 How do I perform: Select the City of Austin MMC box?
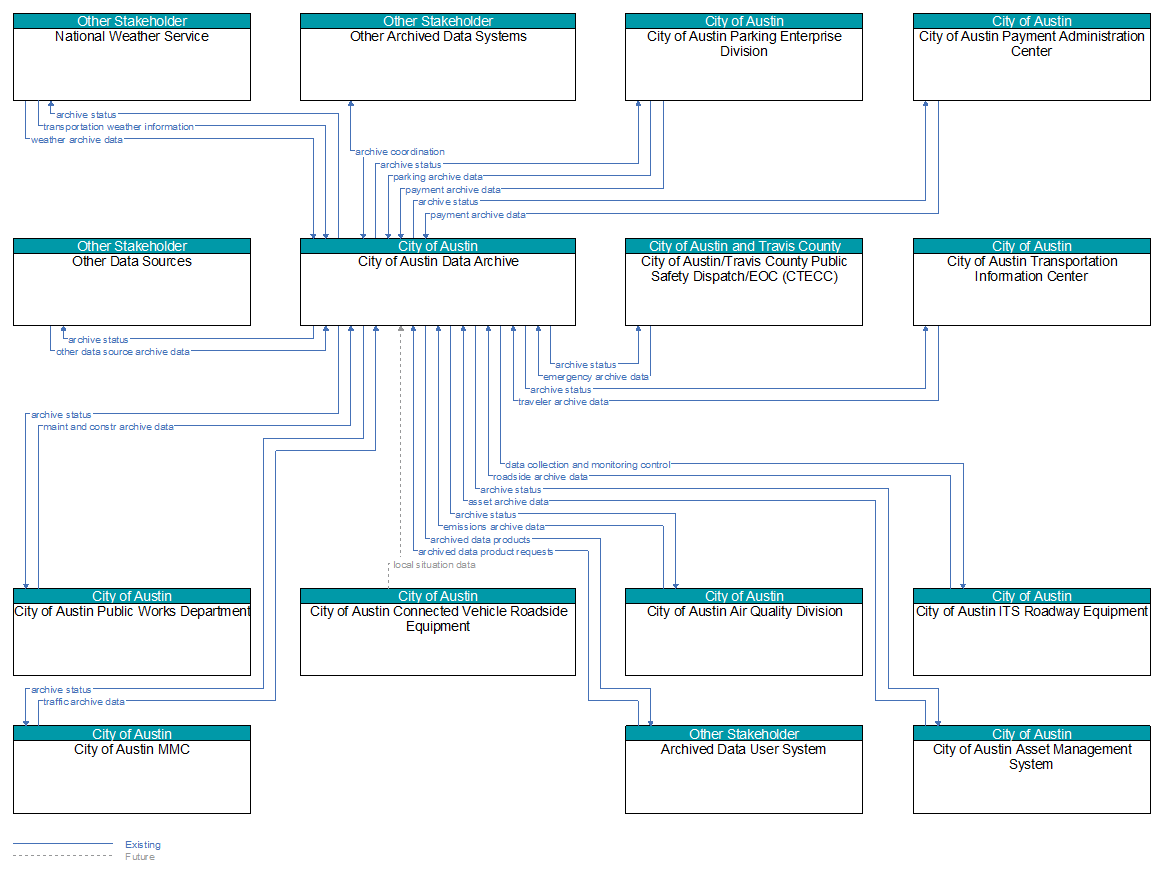pos(132,770)
